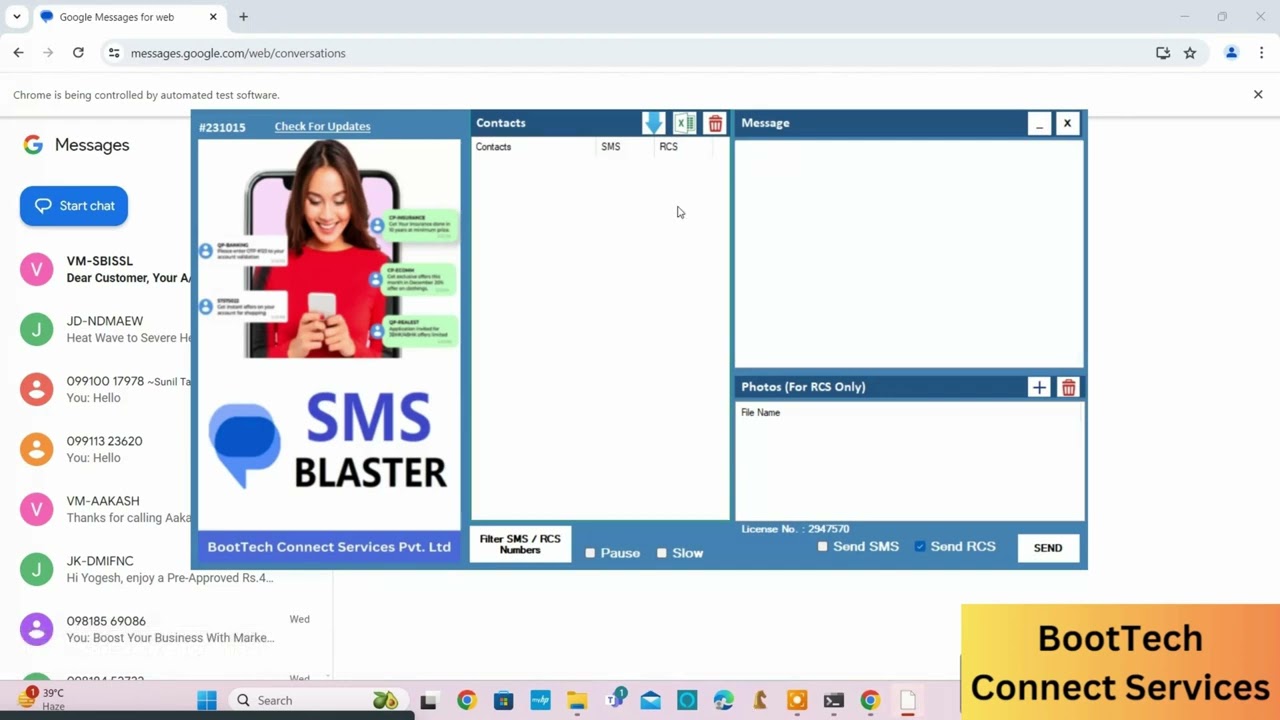Click the chess knight taskbar icon
1280x720 pixels.
pos(760,700)
